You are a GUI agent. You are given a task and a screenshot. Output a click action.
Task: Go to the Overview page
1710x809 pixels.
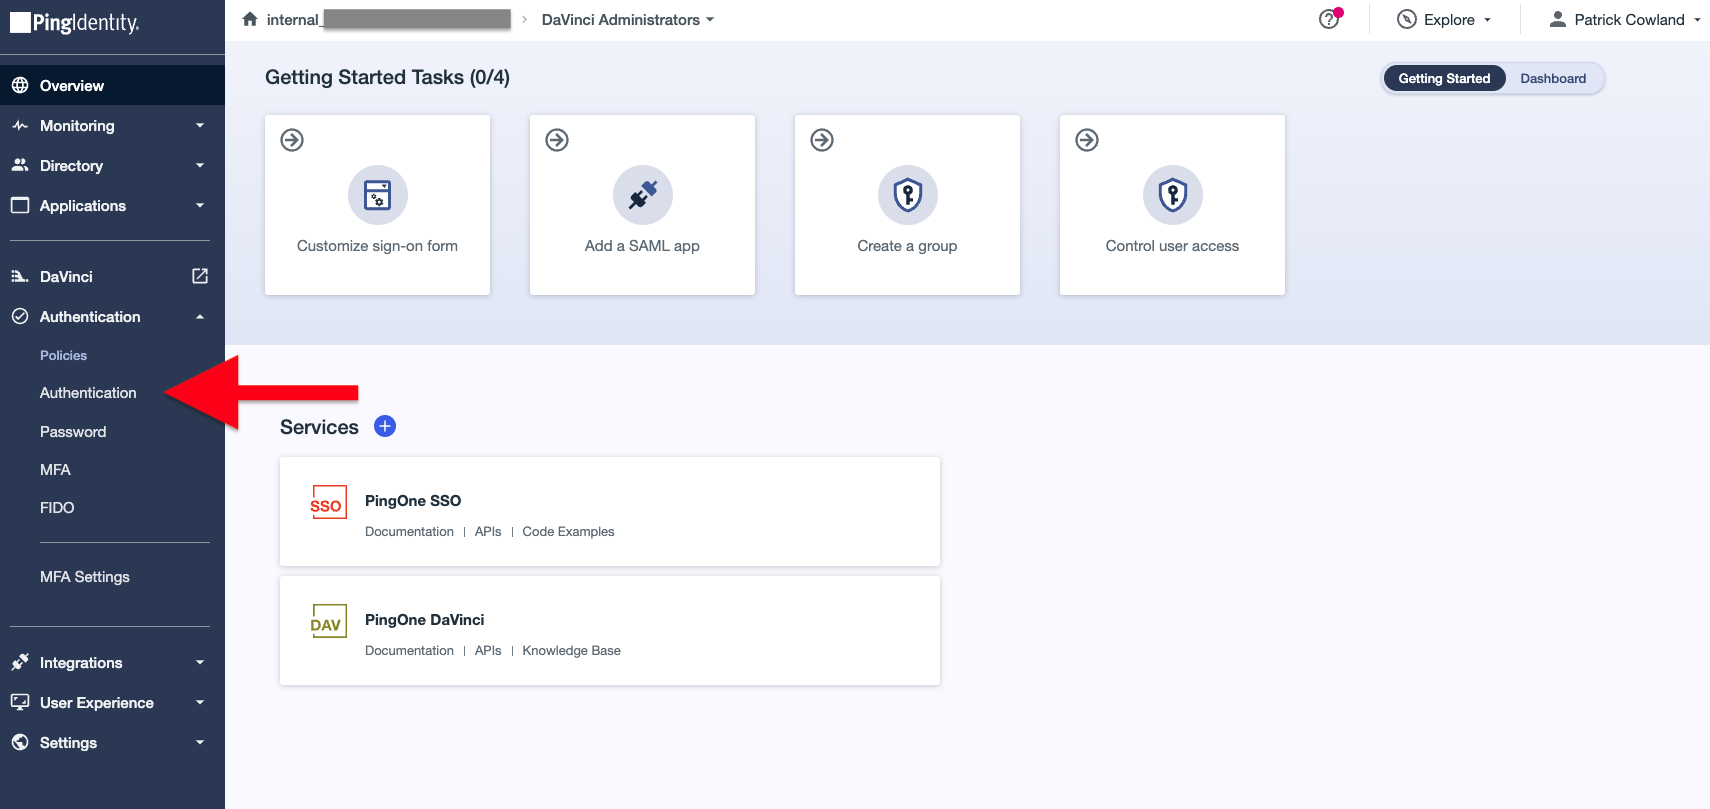pos(112,85)
